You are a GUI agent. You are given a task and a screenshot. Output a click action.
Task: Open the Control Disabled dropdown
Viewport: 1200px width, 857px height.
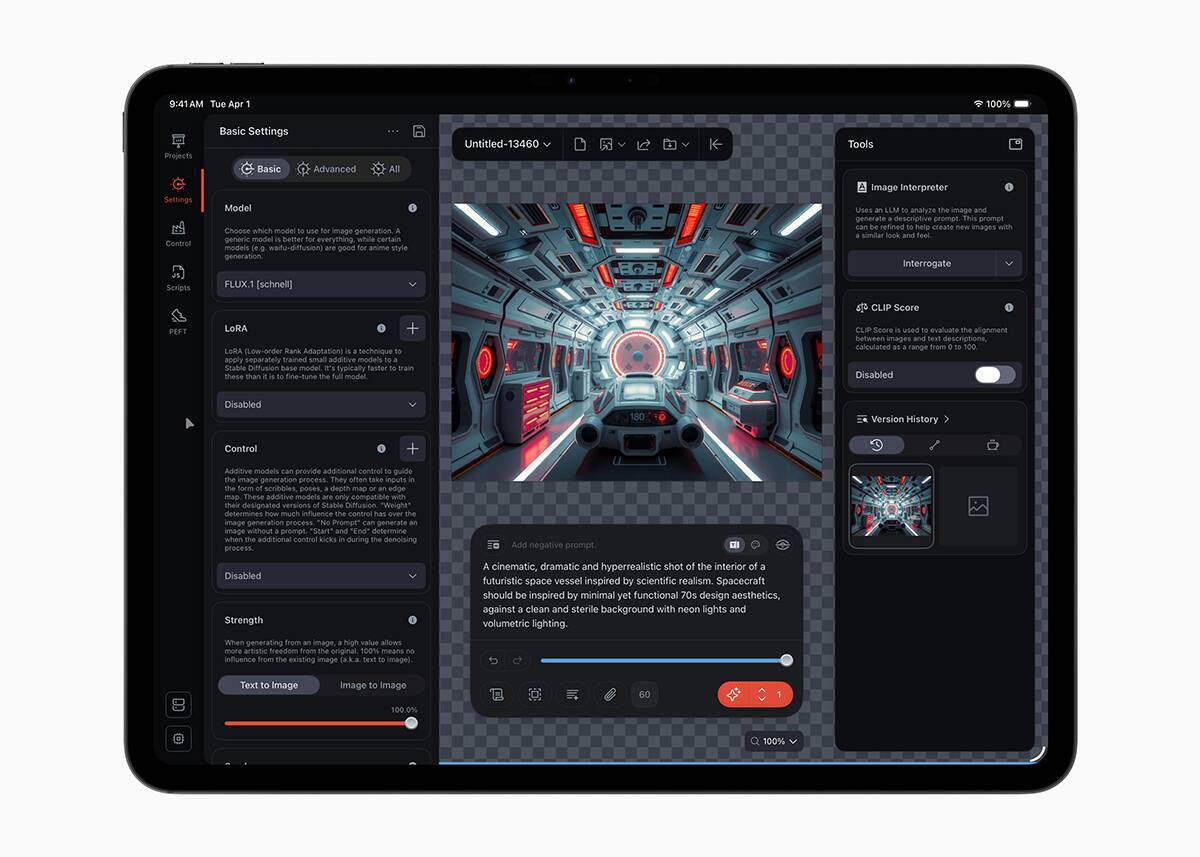[321, 576]
